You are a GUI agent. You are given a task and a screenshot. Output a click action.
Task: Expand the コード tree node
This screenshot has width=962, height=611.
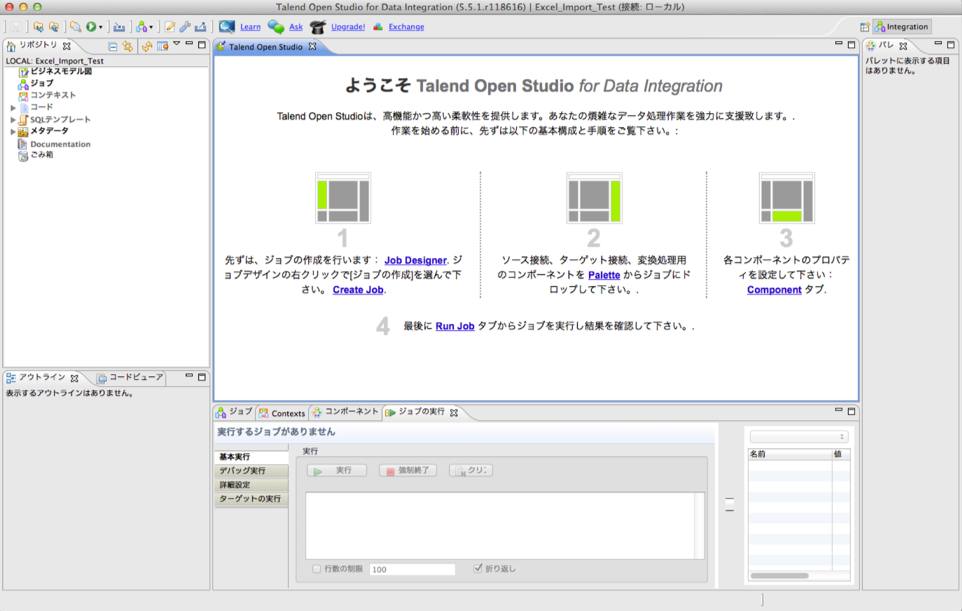13,107
